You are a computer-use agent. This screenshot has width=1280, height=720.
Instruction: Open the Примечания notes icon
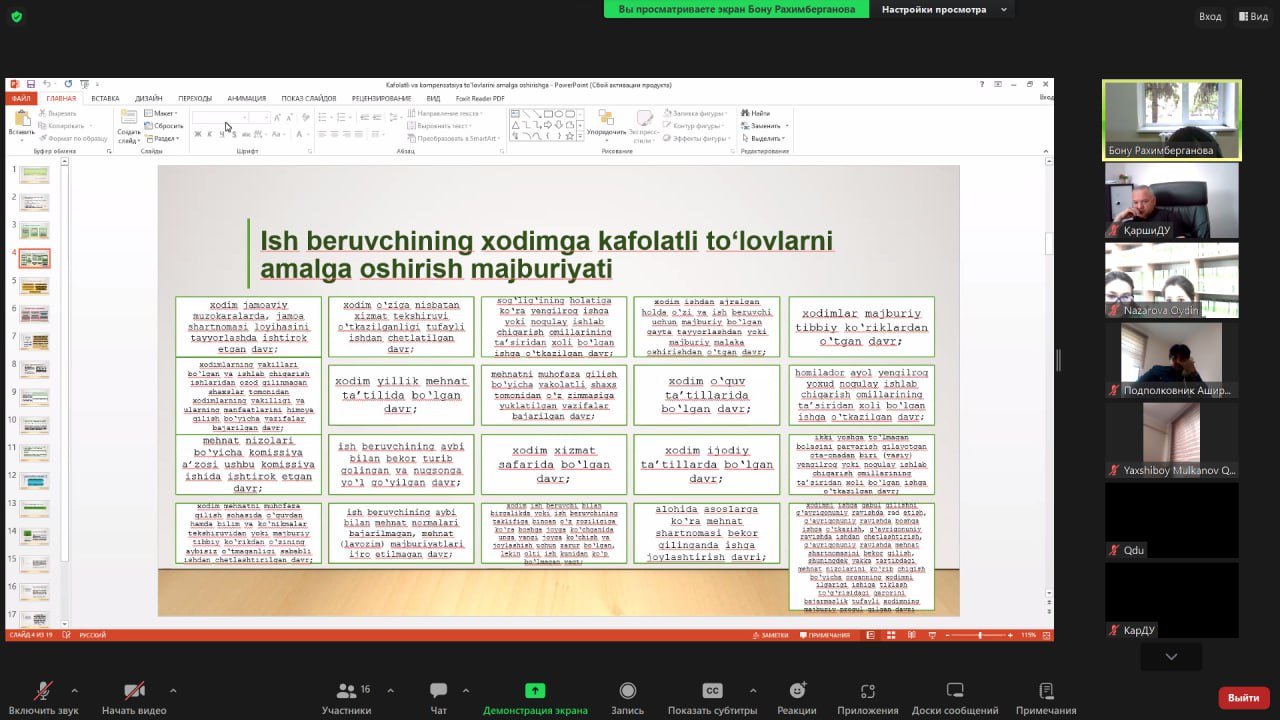(x=1046, y=691)
